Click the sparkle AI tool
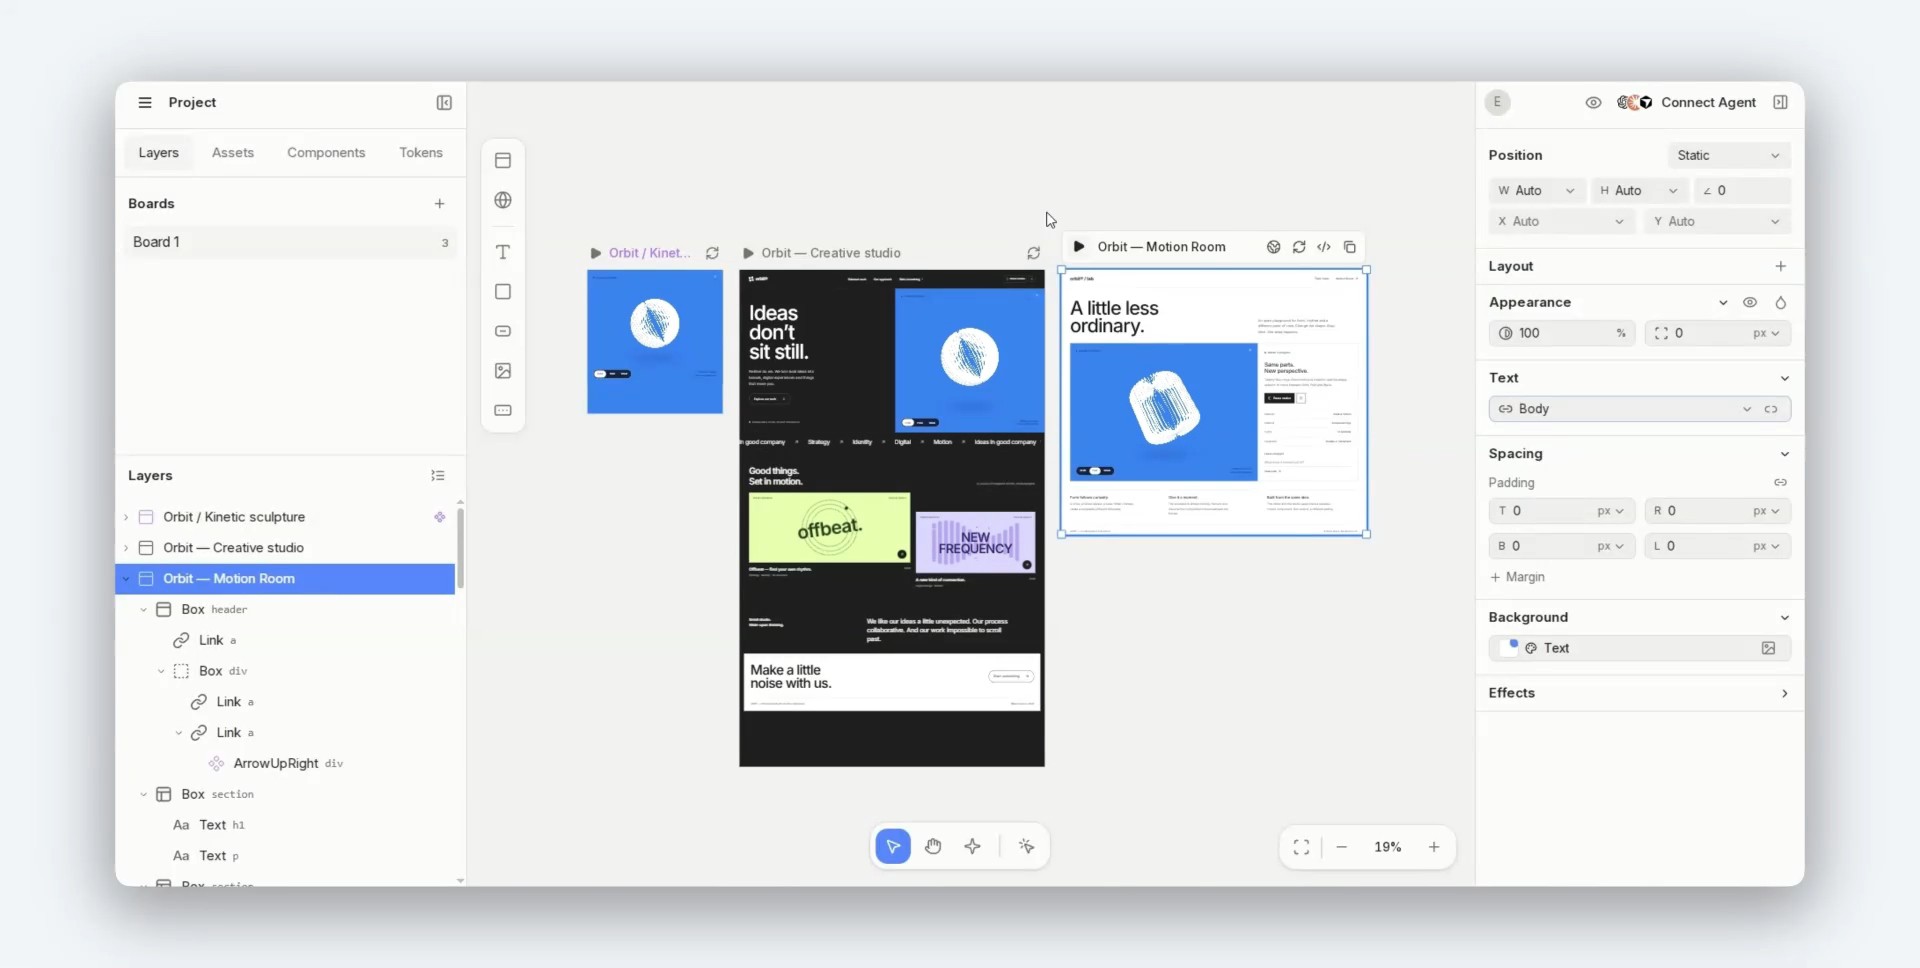1920x968 pixels. click(973, 847)
